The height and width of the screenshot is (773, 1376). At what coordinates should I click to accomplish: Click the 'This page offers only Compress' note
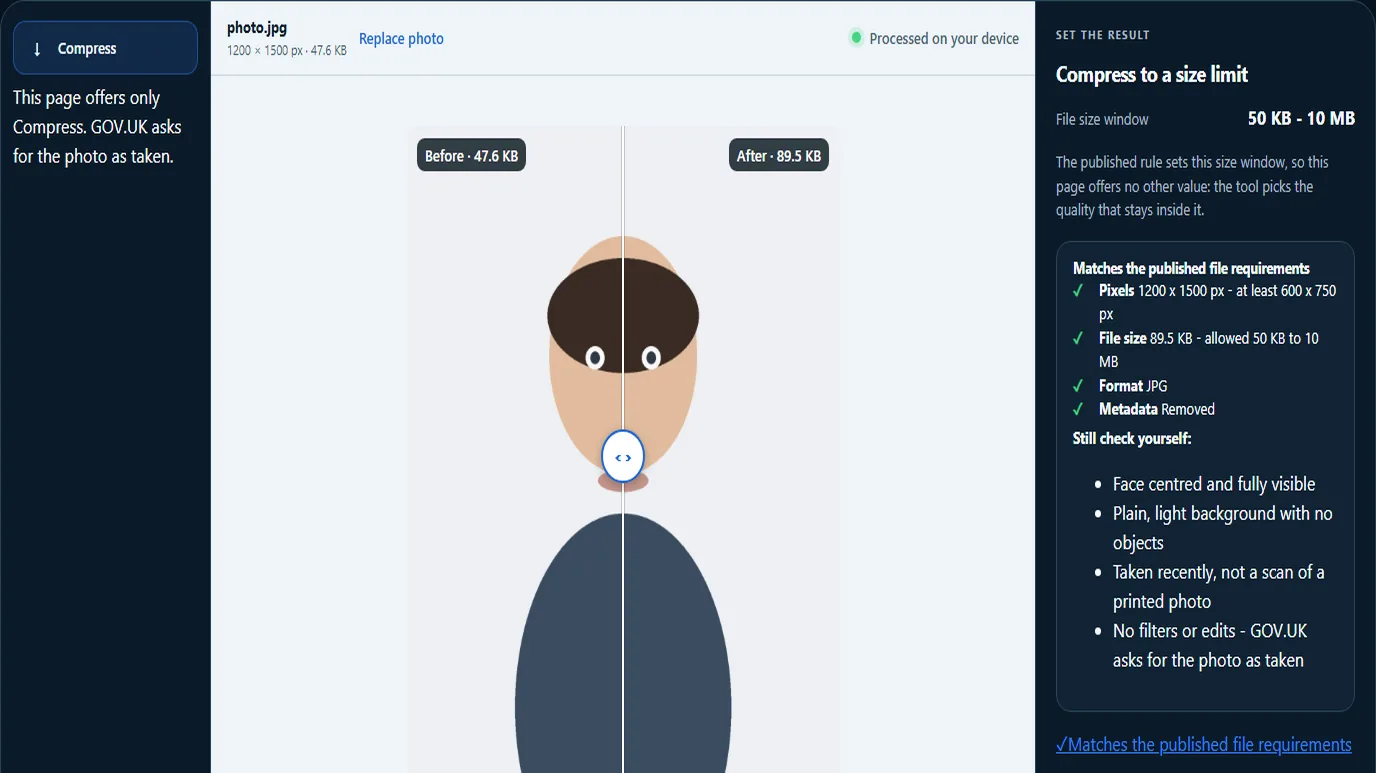click(97, 127)
